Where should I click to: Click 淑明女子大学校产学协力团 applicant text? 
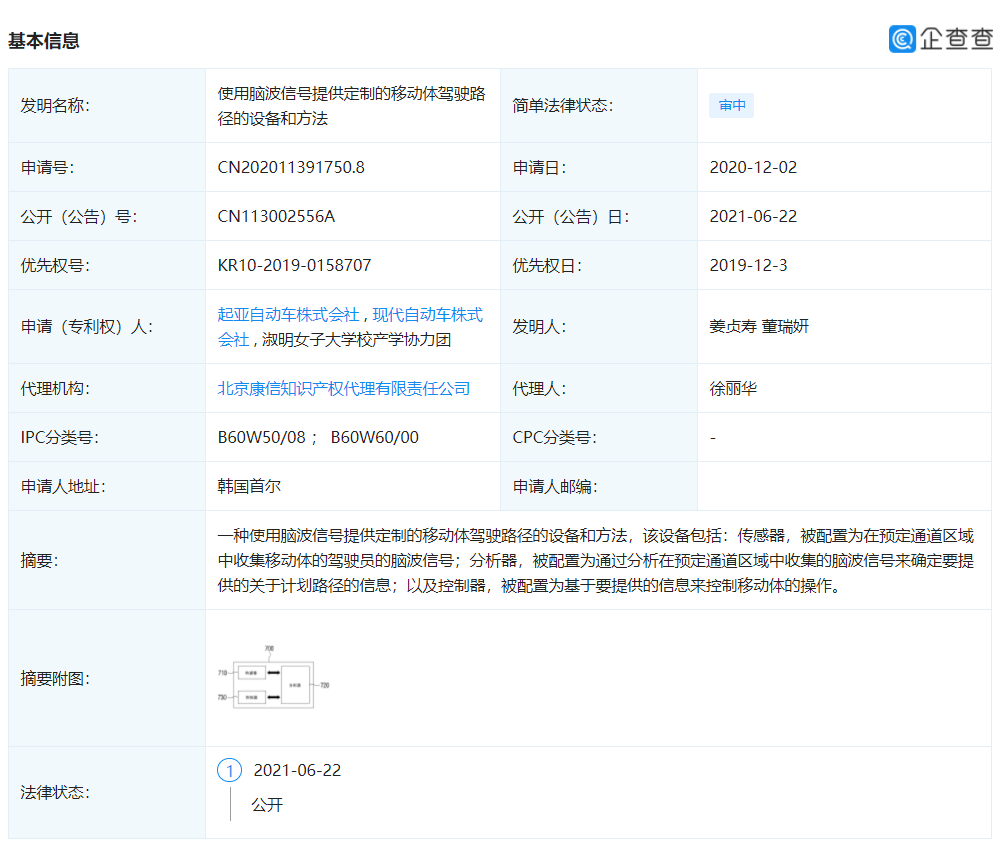[x=356, y=340]
